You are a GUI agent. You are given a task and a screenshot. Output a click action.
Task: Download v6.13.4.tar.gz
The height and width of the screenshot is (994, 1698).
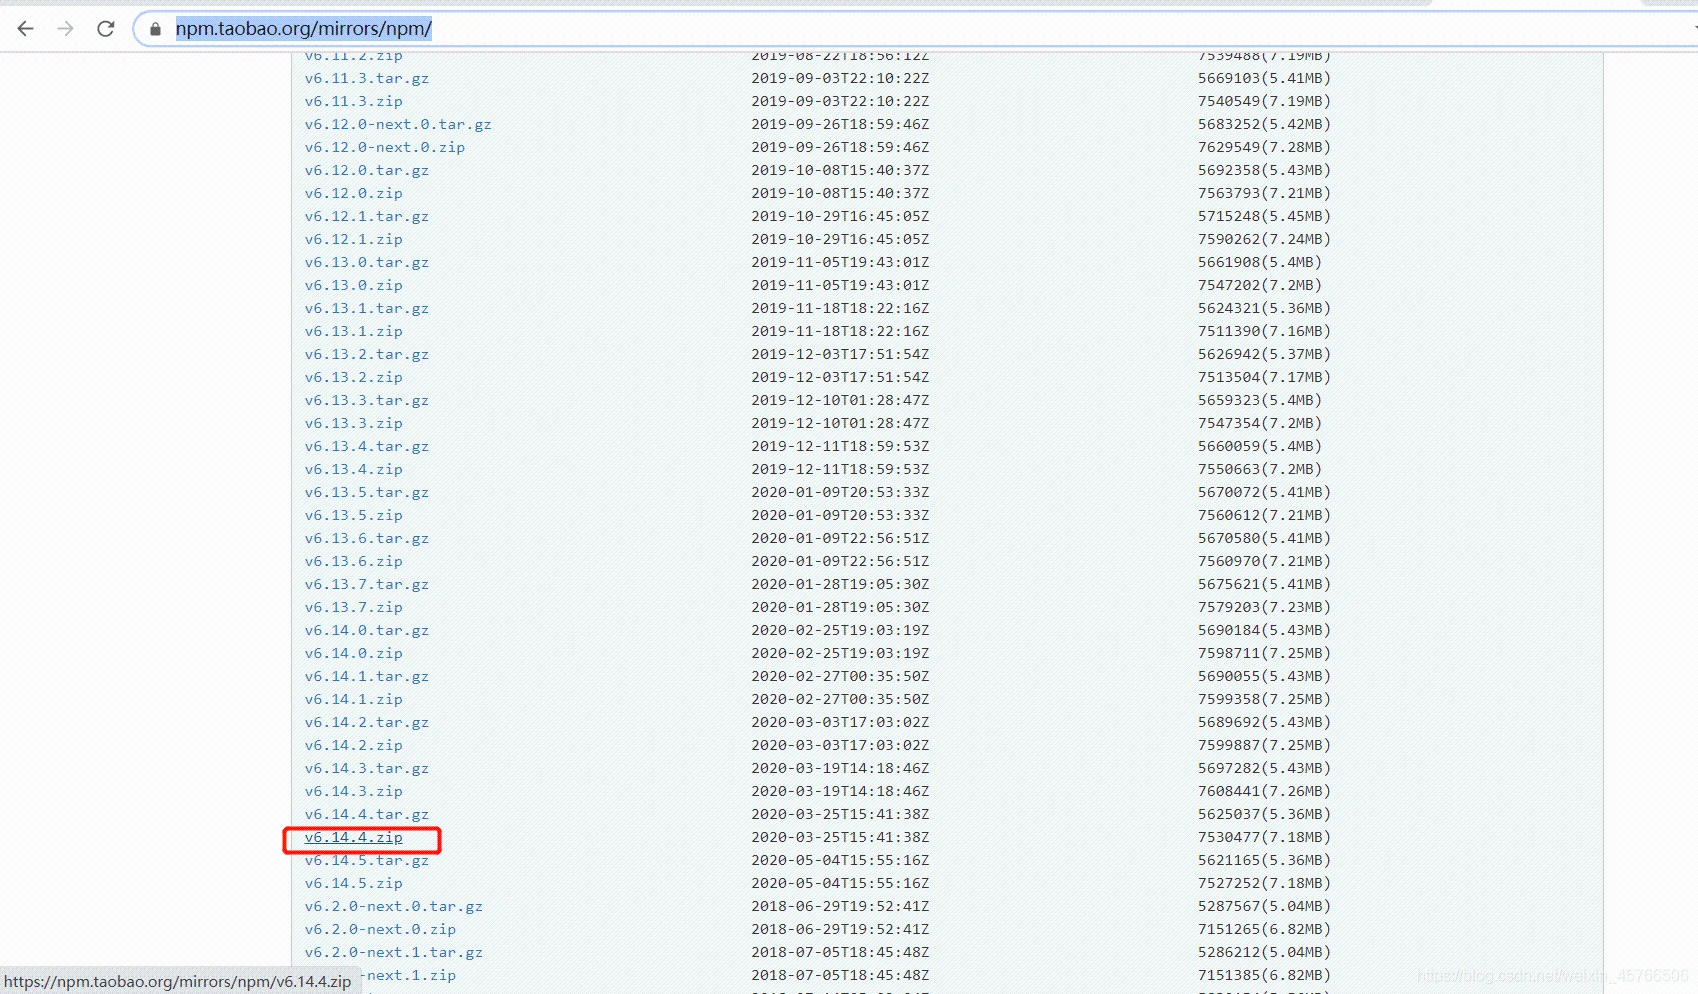coord(367,447)
